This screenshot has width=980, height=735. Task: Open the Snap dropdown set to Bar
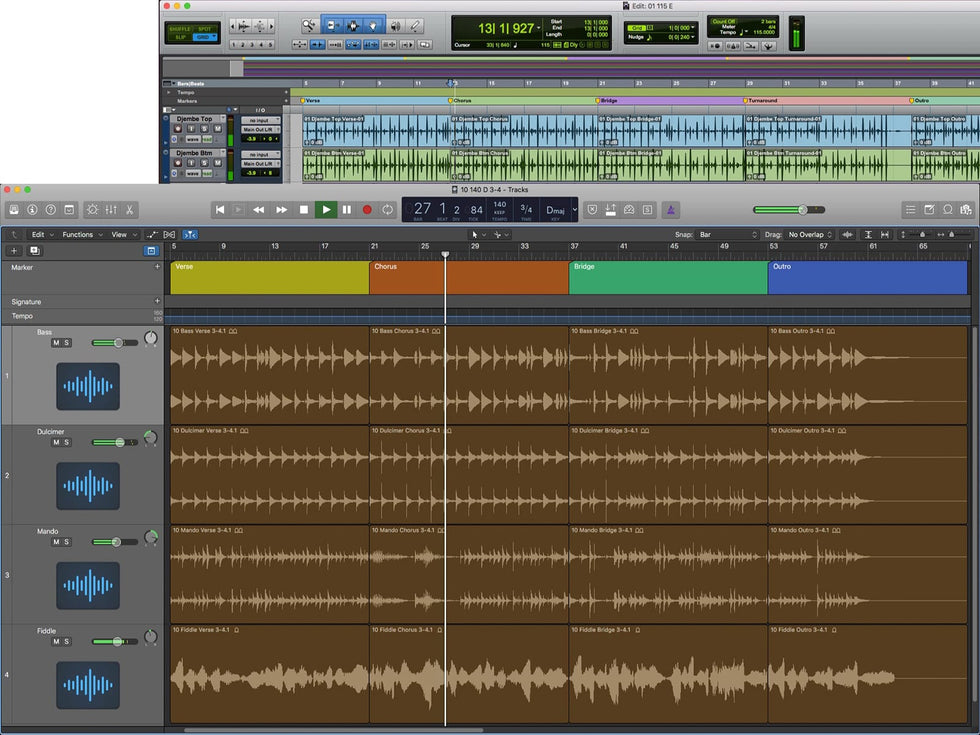[x=726, y=235]
